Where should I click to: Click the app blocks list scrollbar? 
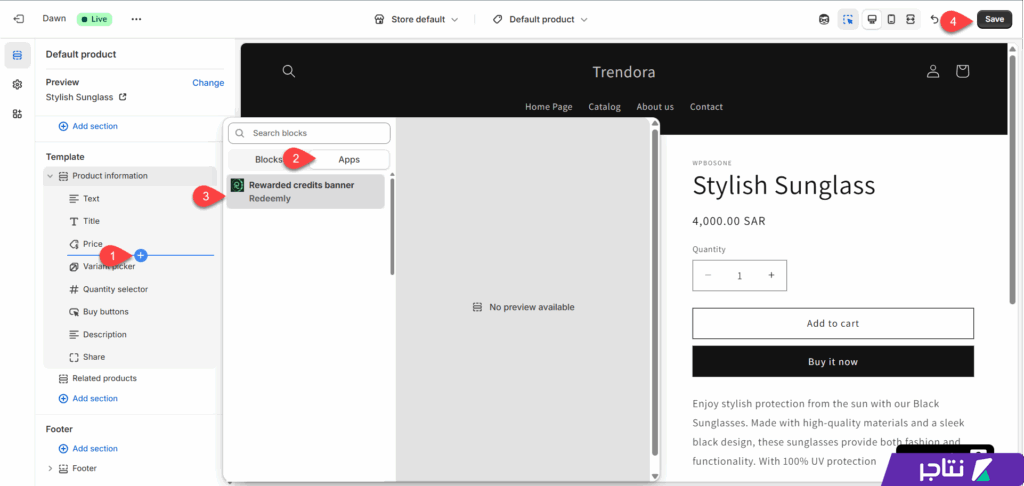[x=392, y=226]
